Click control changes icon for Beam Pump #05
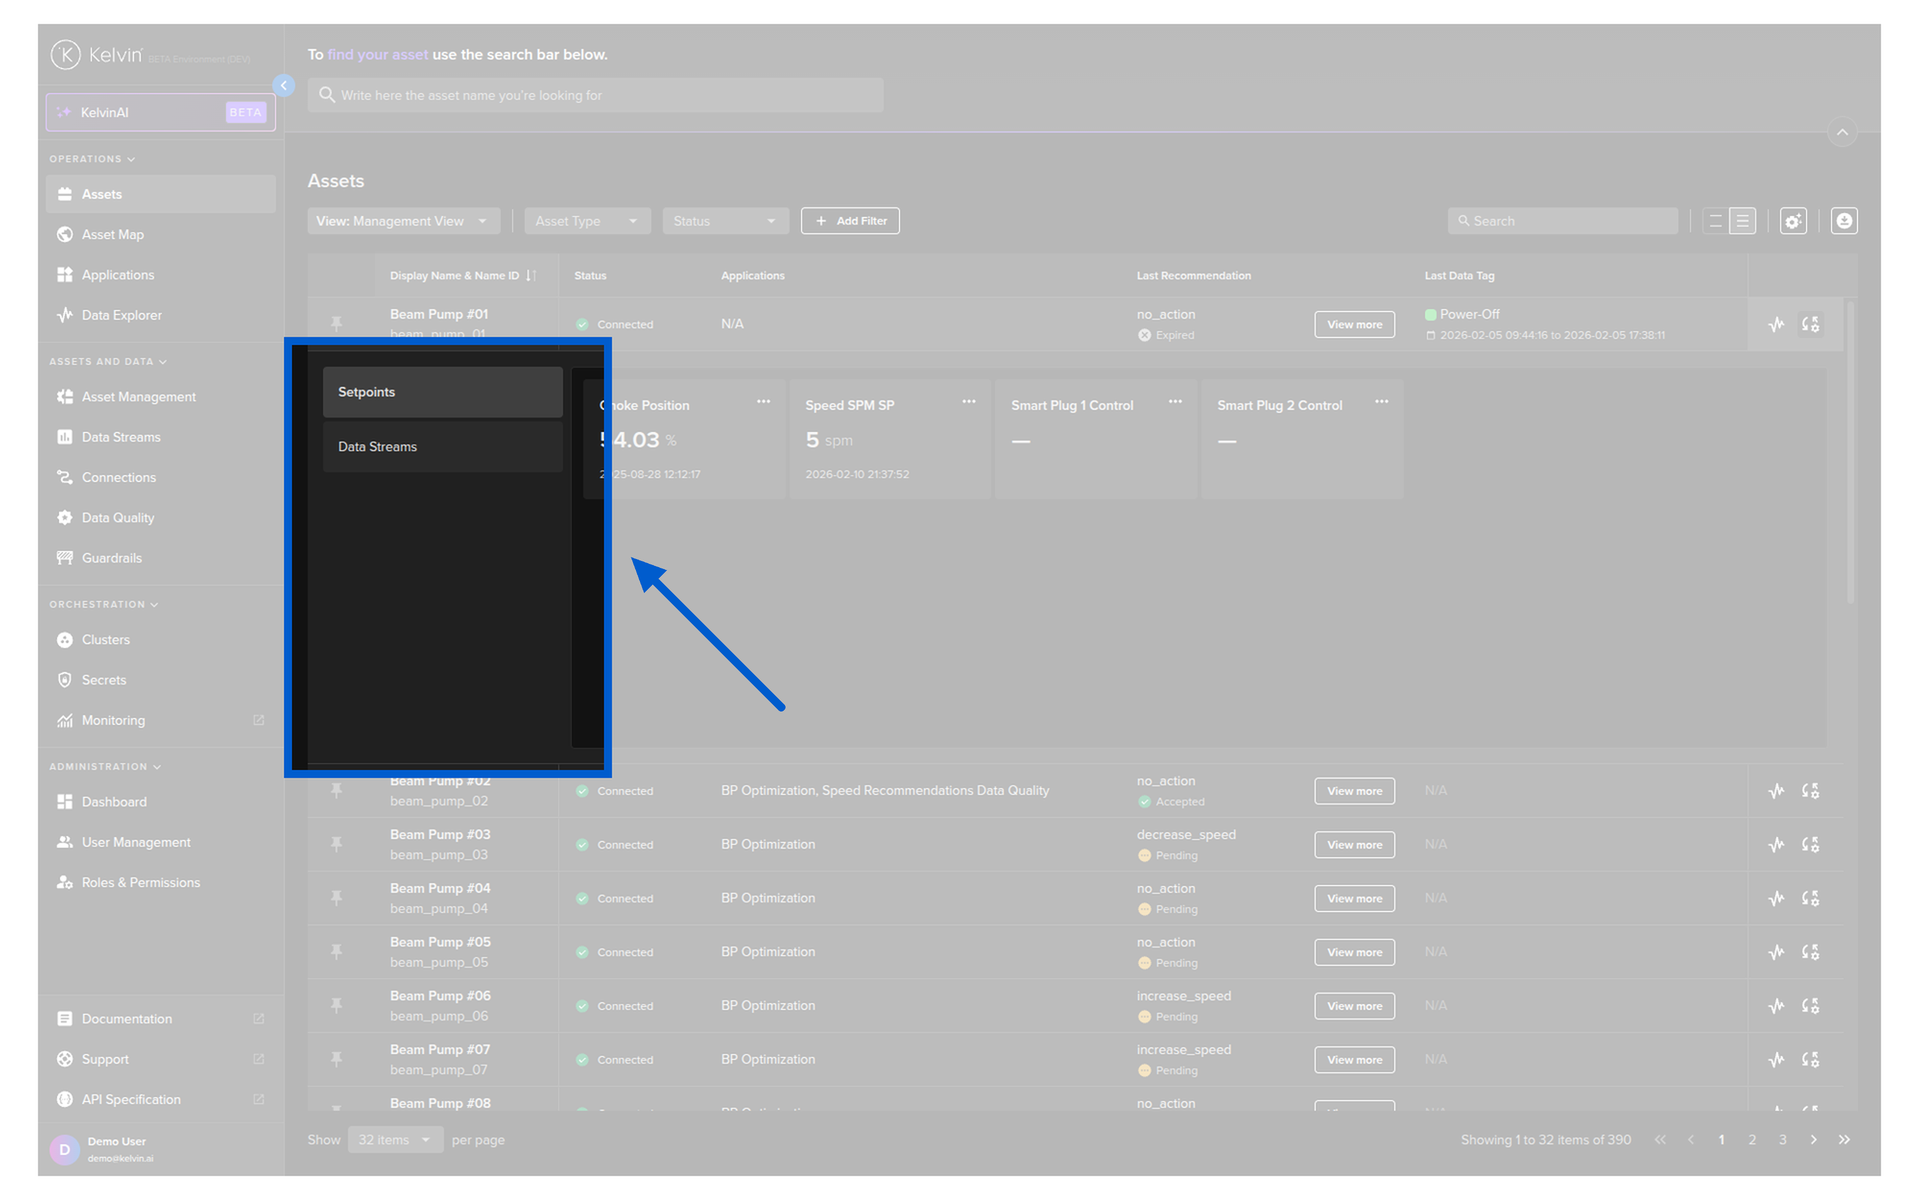 (x=1810, y=952)
